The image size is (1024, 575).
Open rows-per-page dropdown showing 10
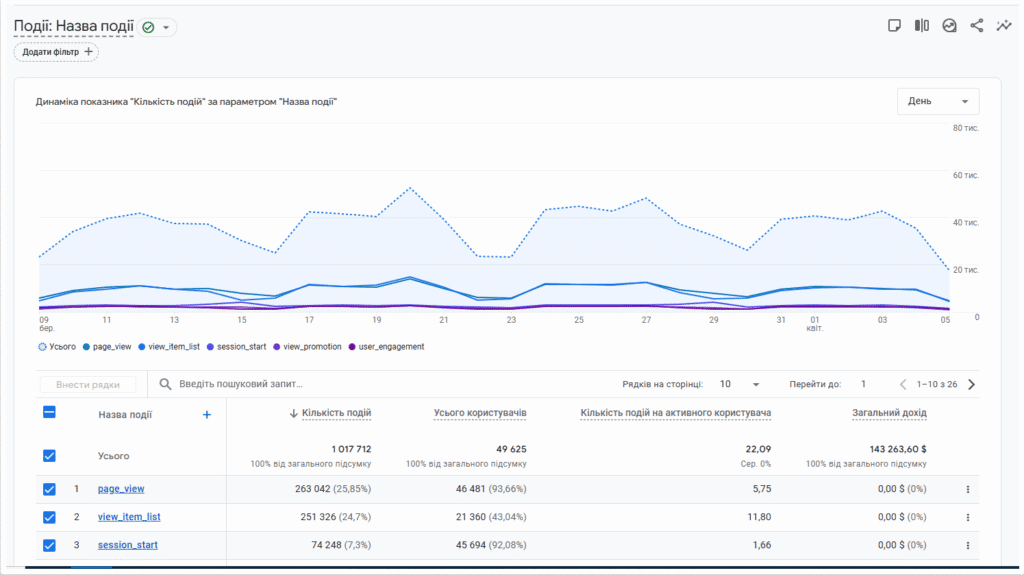739,384
